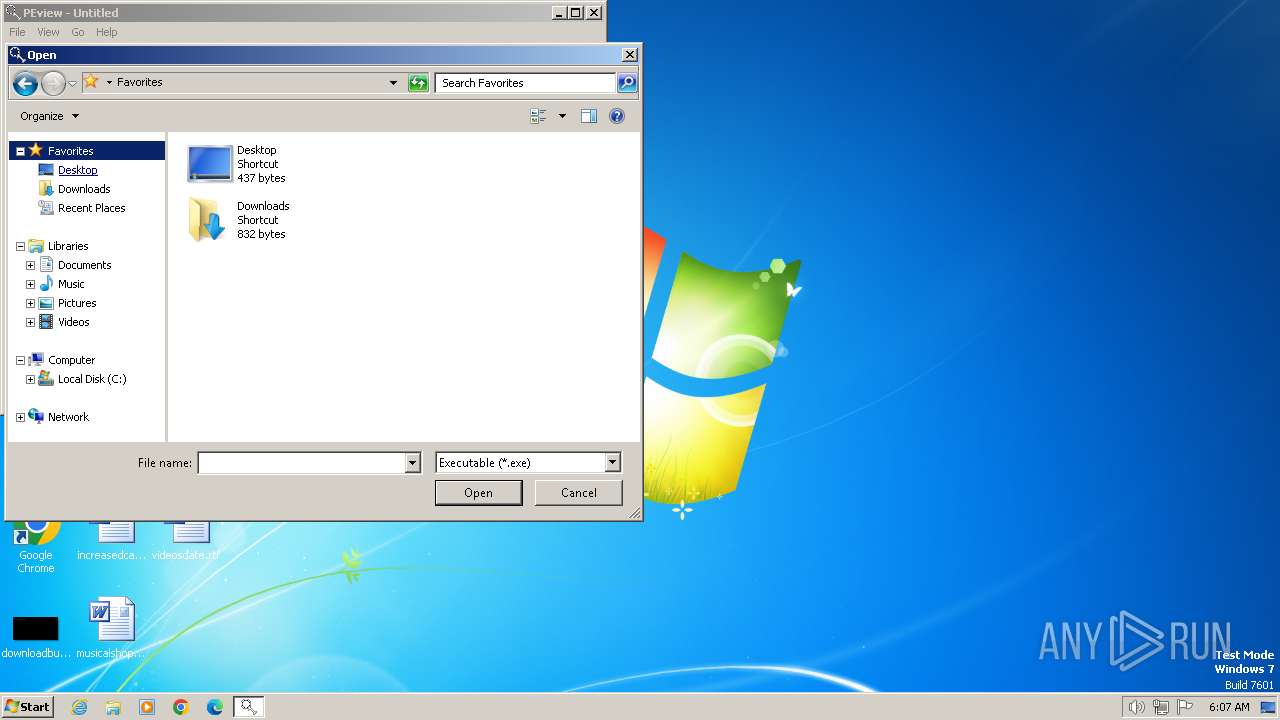Click the taskbar clock 6:07 AM
The width and height of the screenshot is (1280, 720).
(1229, 707)
